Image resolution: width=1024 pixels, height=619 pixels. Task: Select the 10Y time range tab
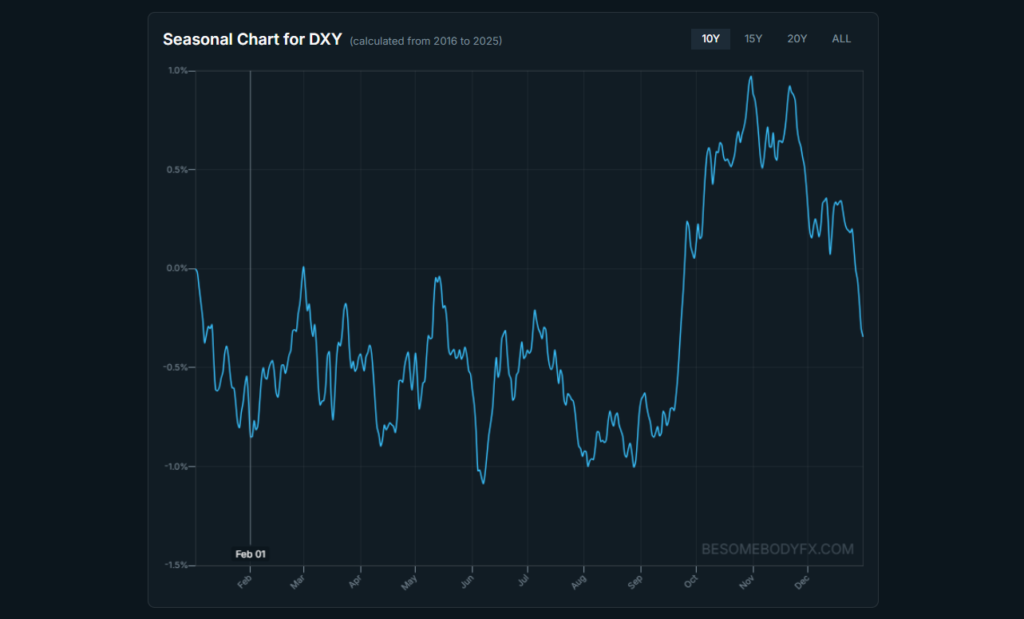(x=710, y=39)
